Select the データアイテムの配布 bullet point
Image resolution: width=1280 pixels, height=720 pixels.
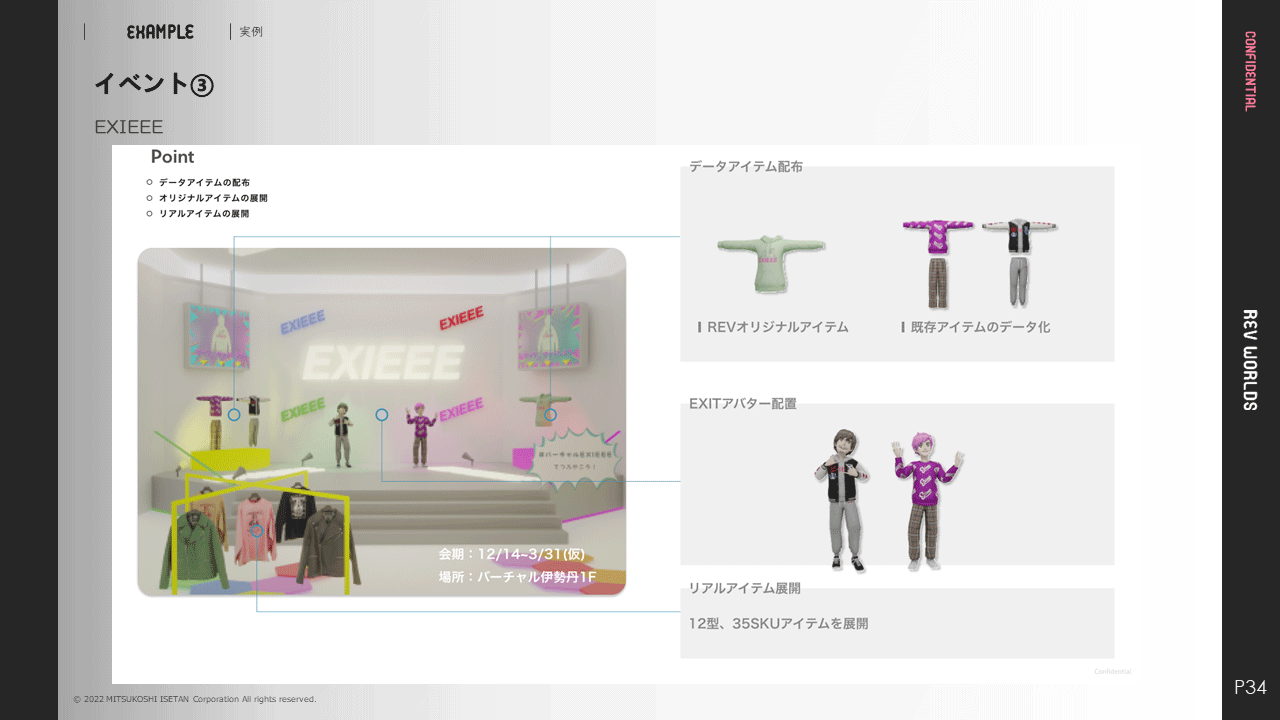[x=204, y=182]
